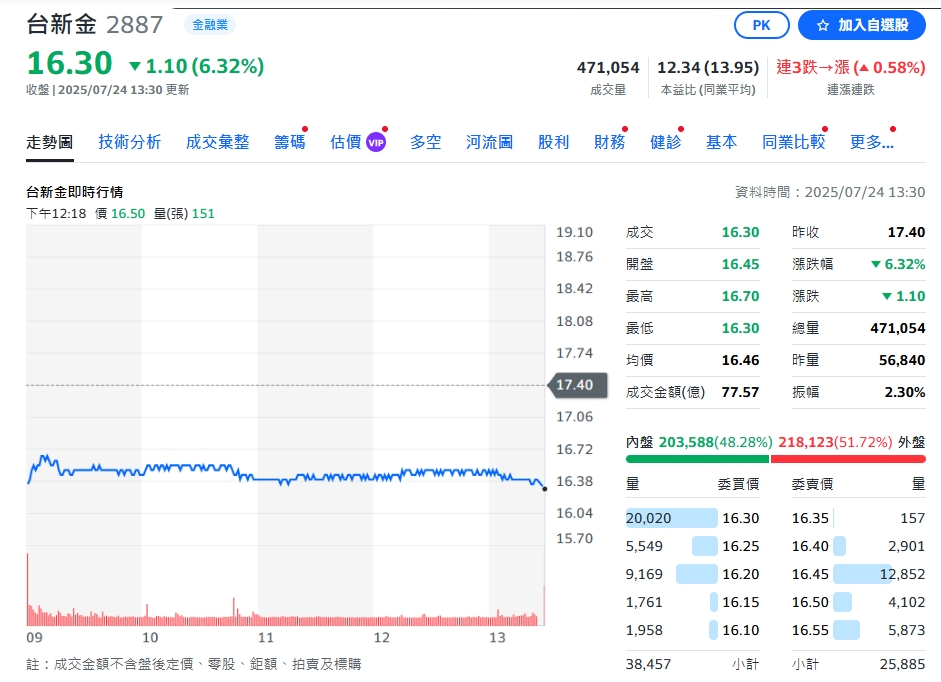Click the 16.45 ask price row
This screenshot has width=941, height=682.
(858, 574)
